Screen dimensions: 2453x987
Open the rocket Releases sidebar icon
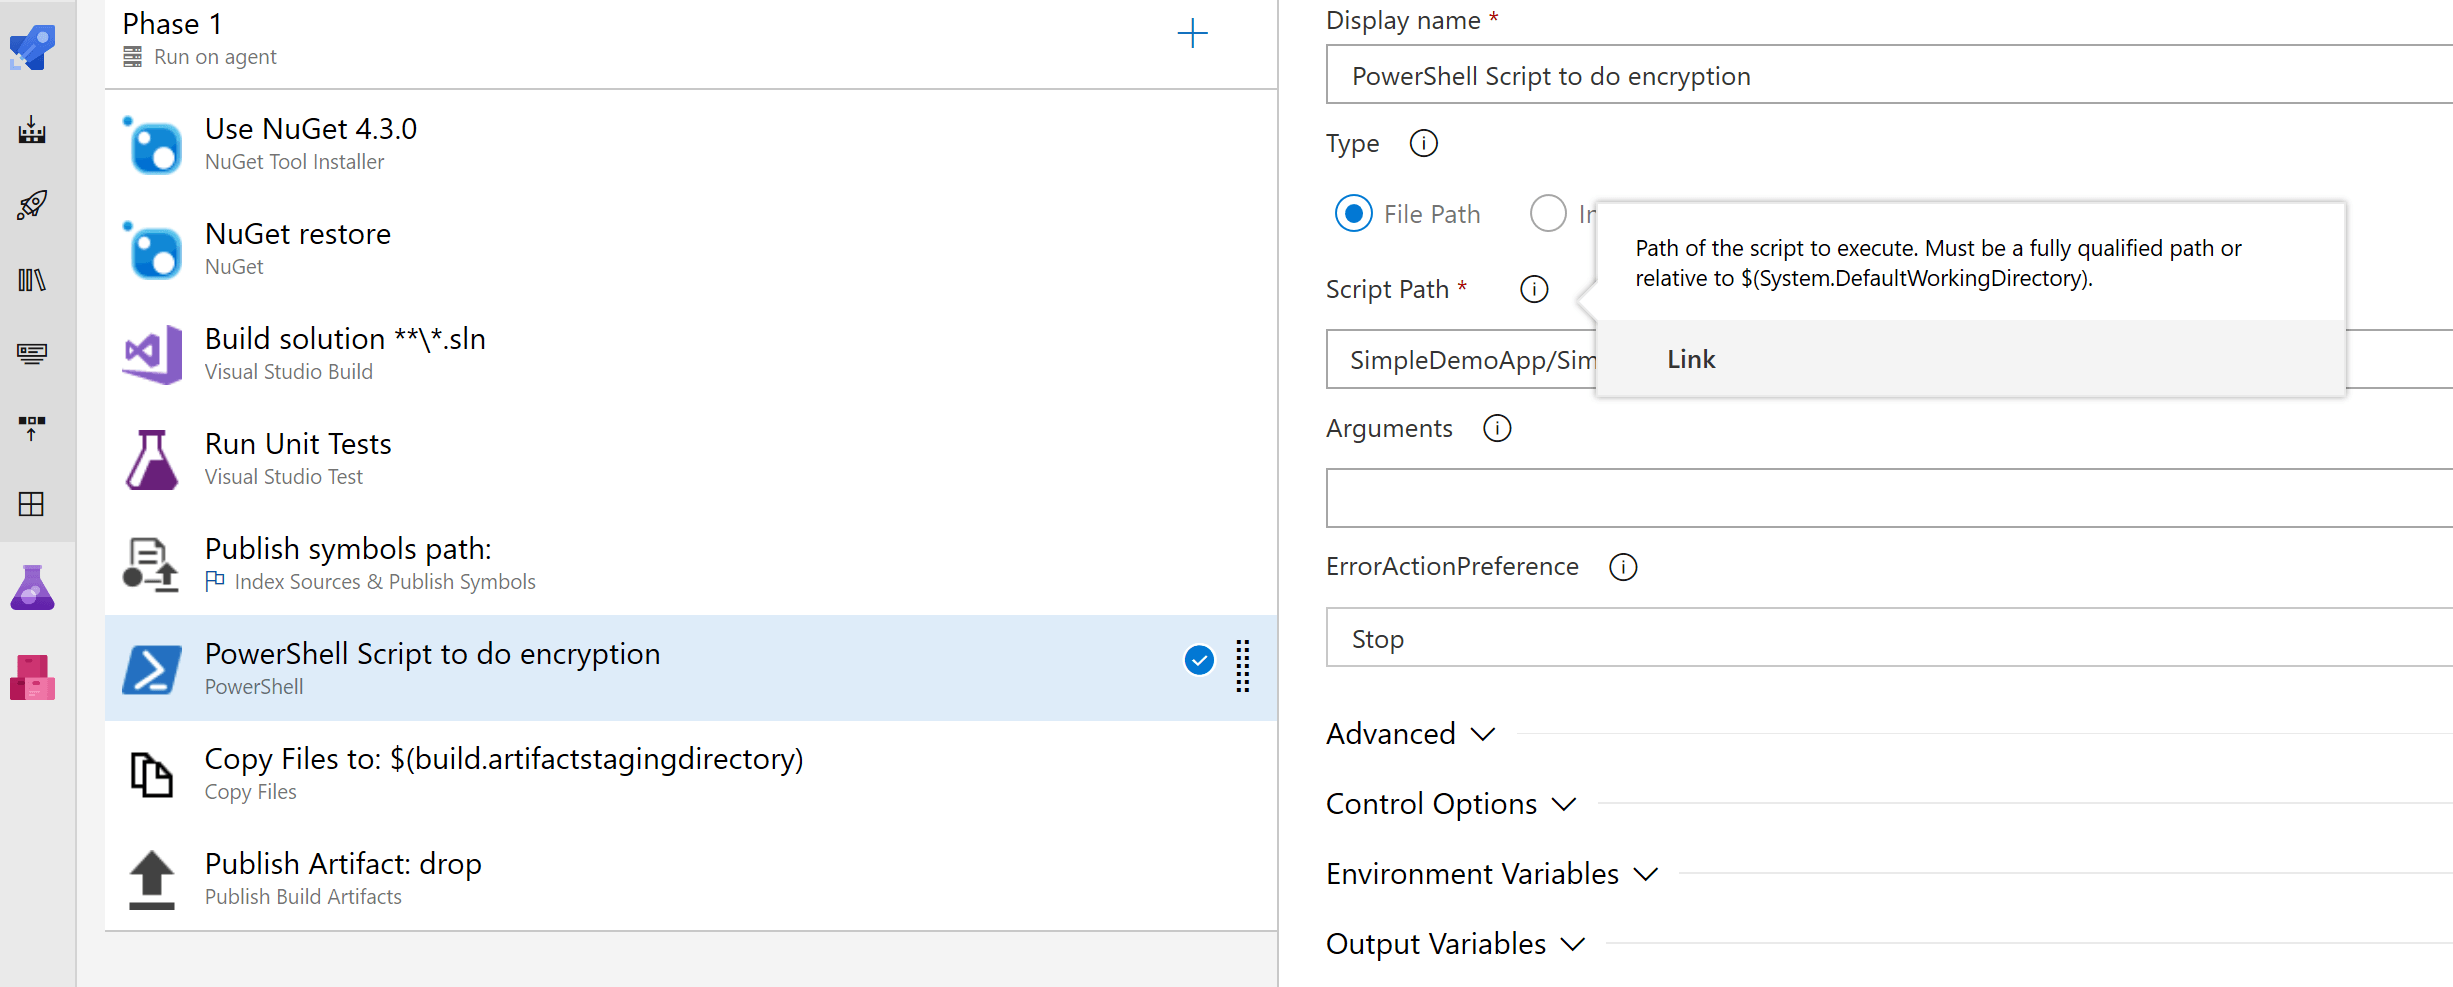(32, 205)
